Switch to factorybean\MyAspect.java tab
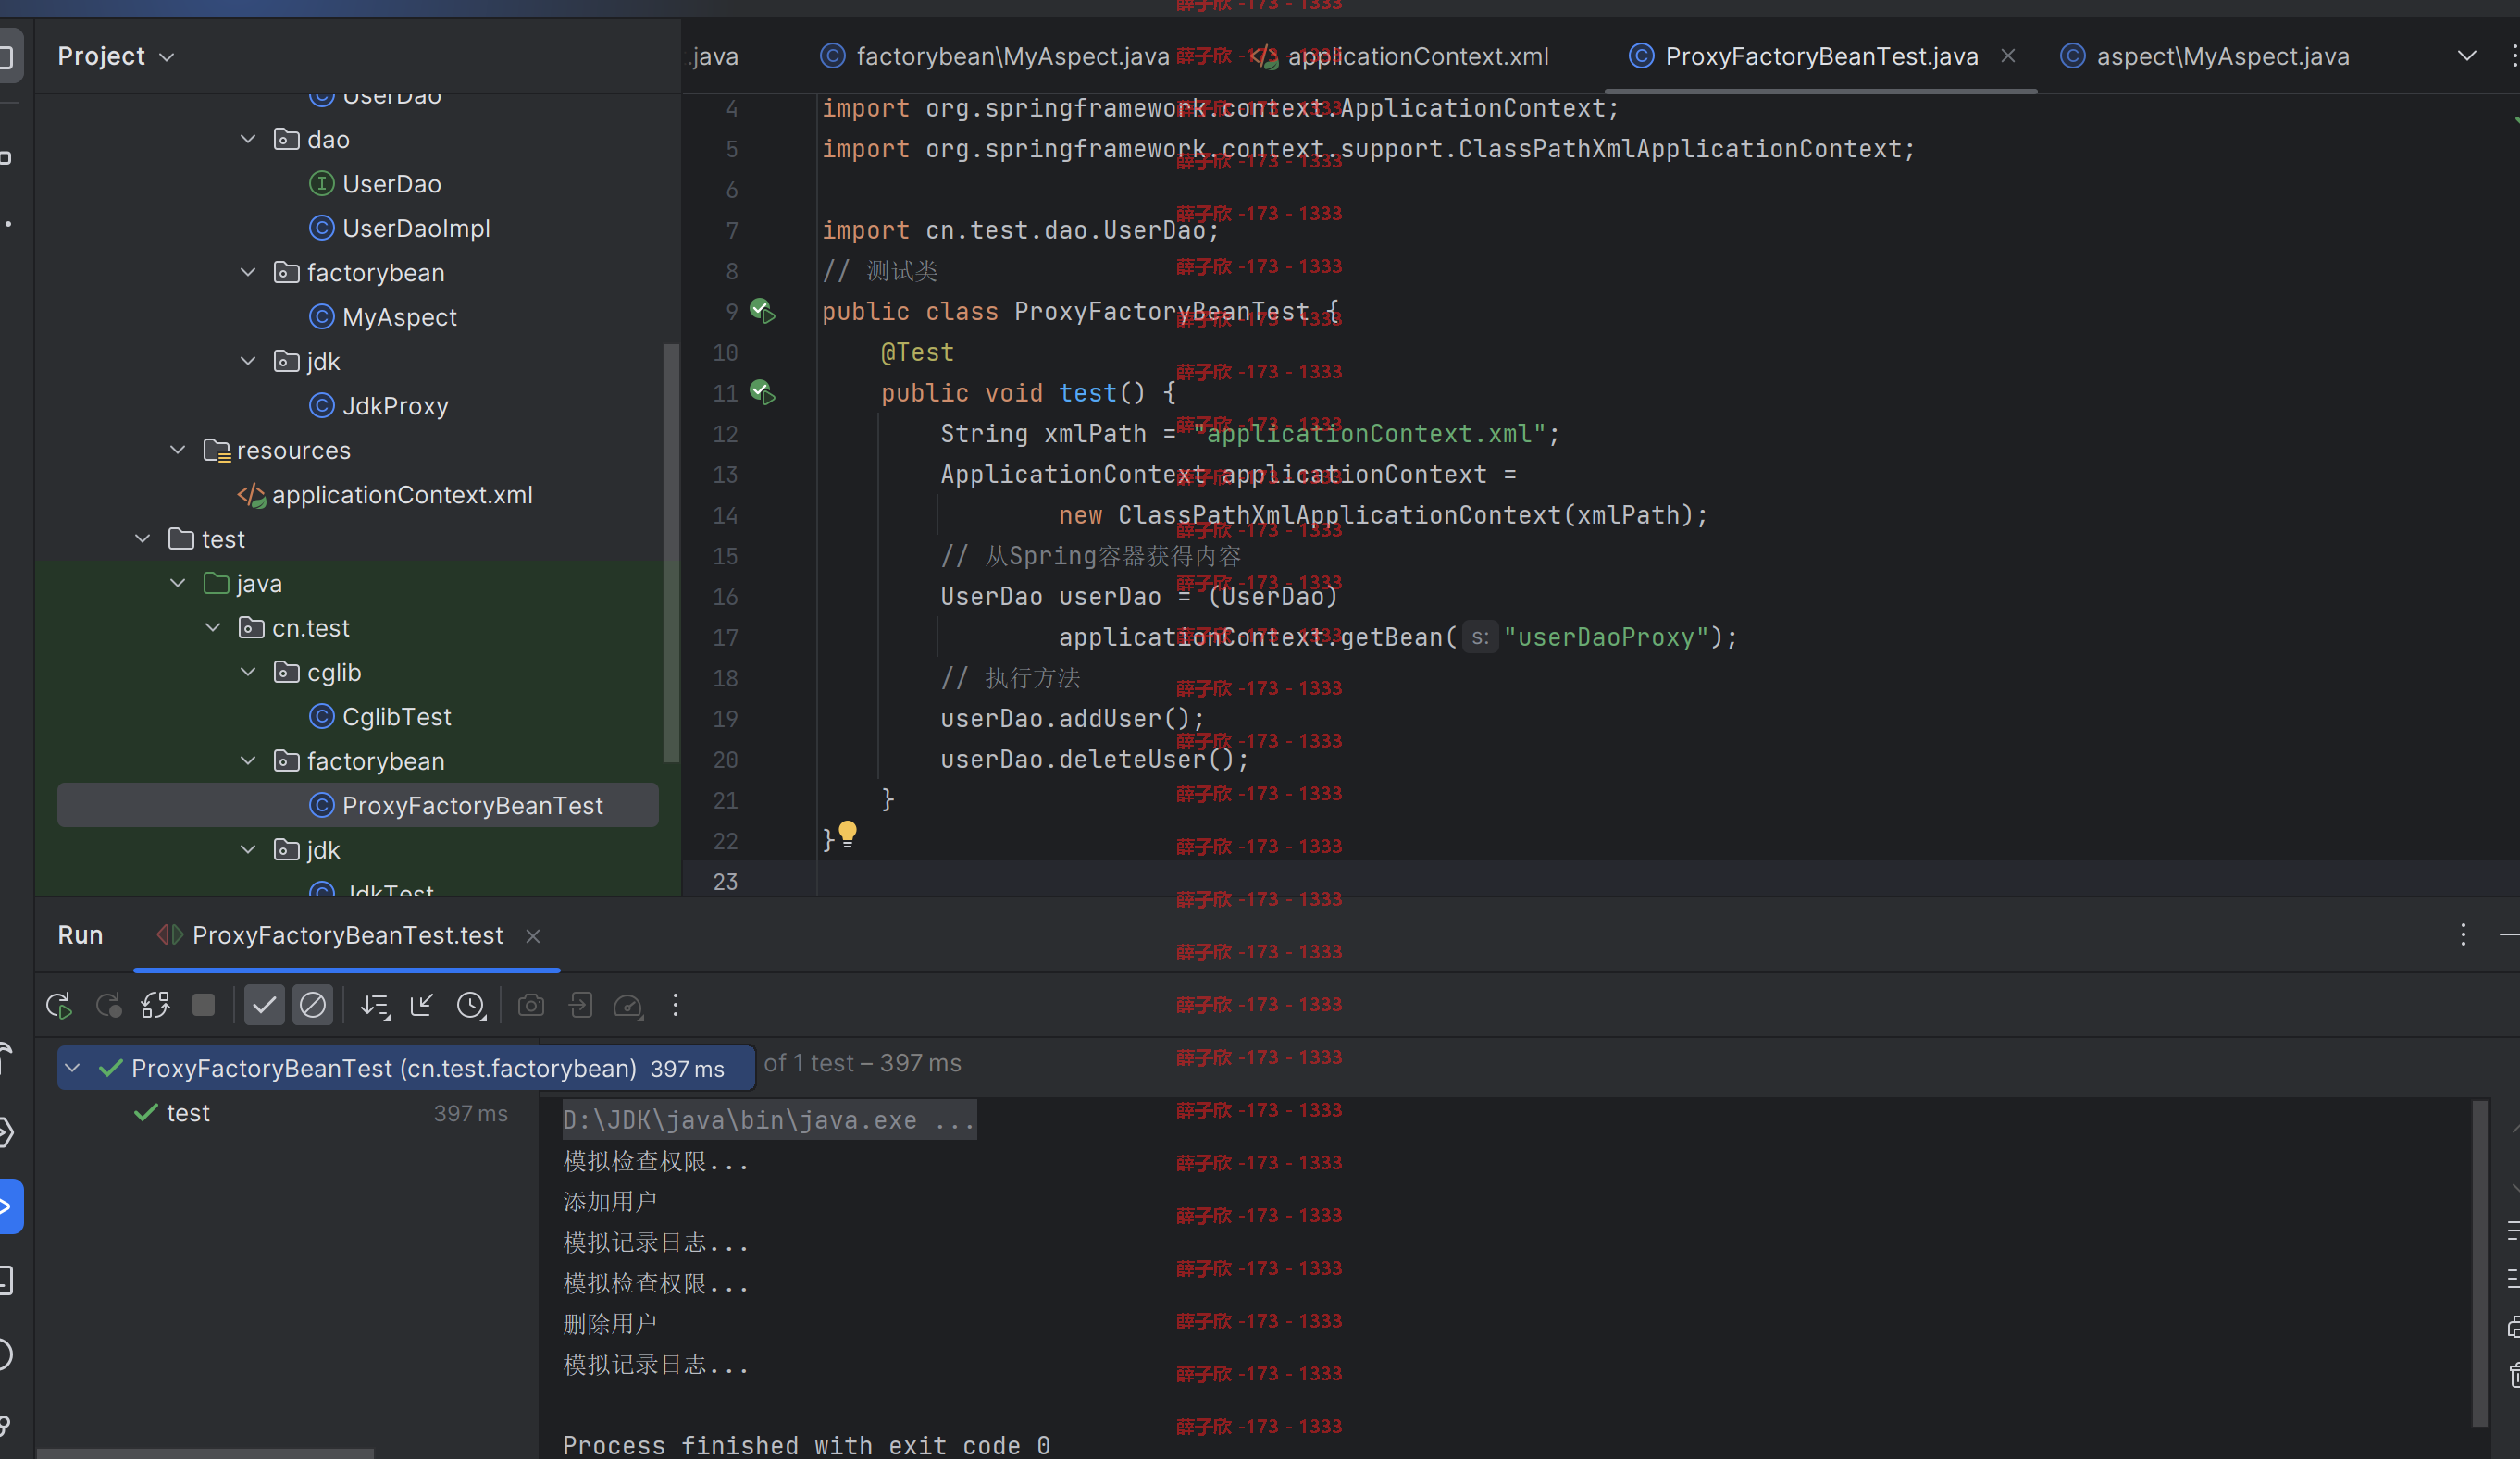The image size is (2520, 1459). pyautogui.click(x=994, y=56)
